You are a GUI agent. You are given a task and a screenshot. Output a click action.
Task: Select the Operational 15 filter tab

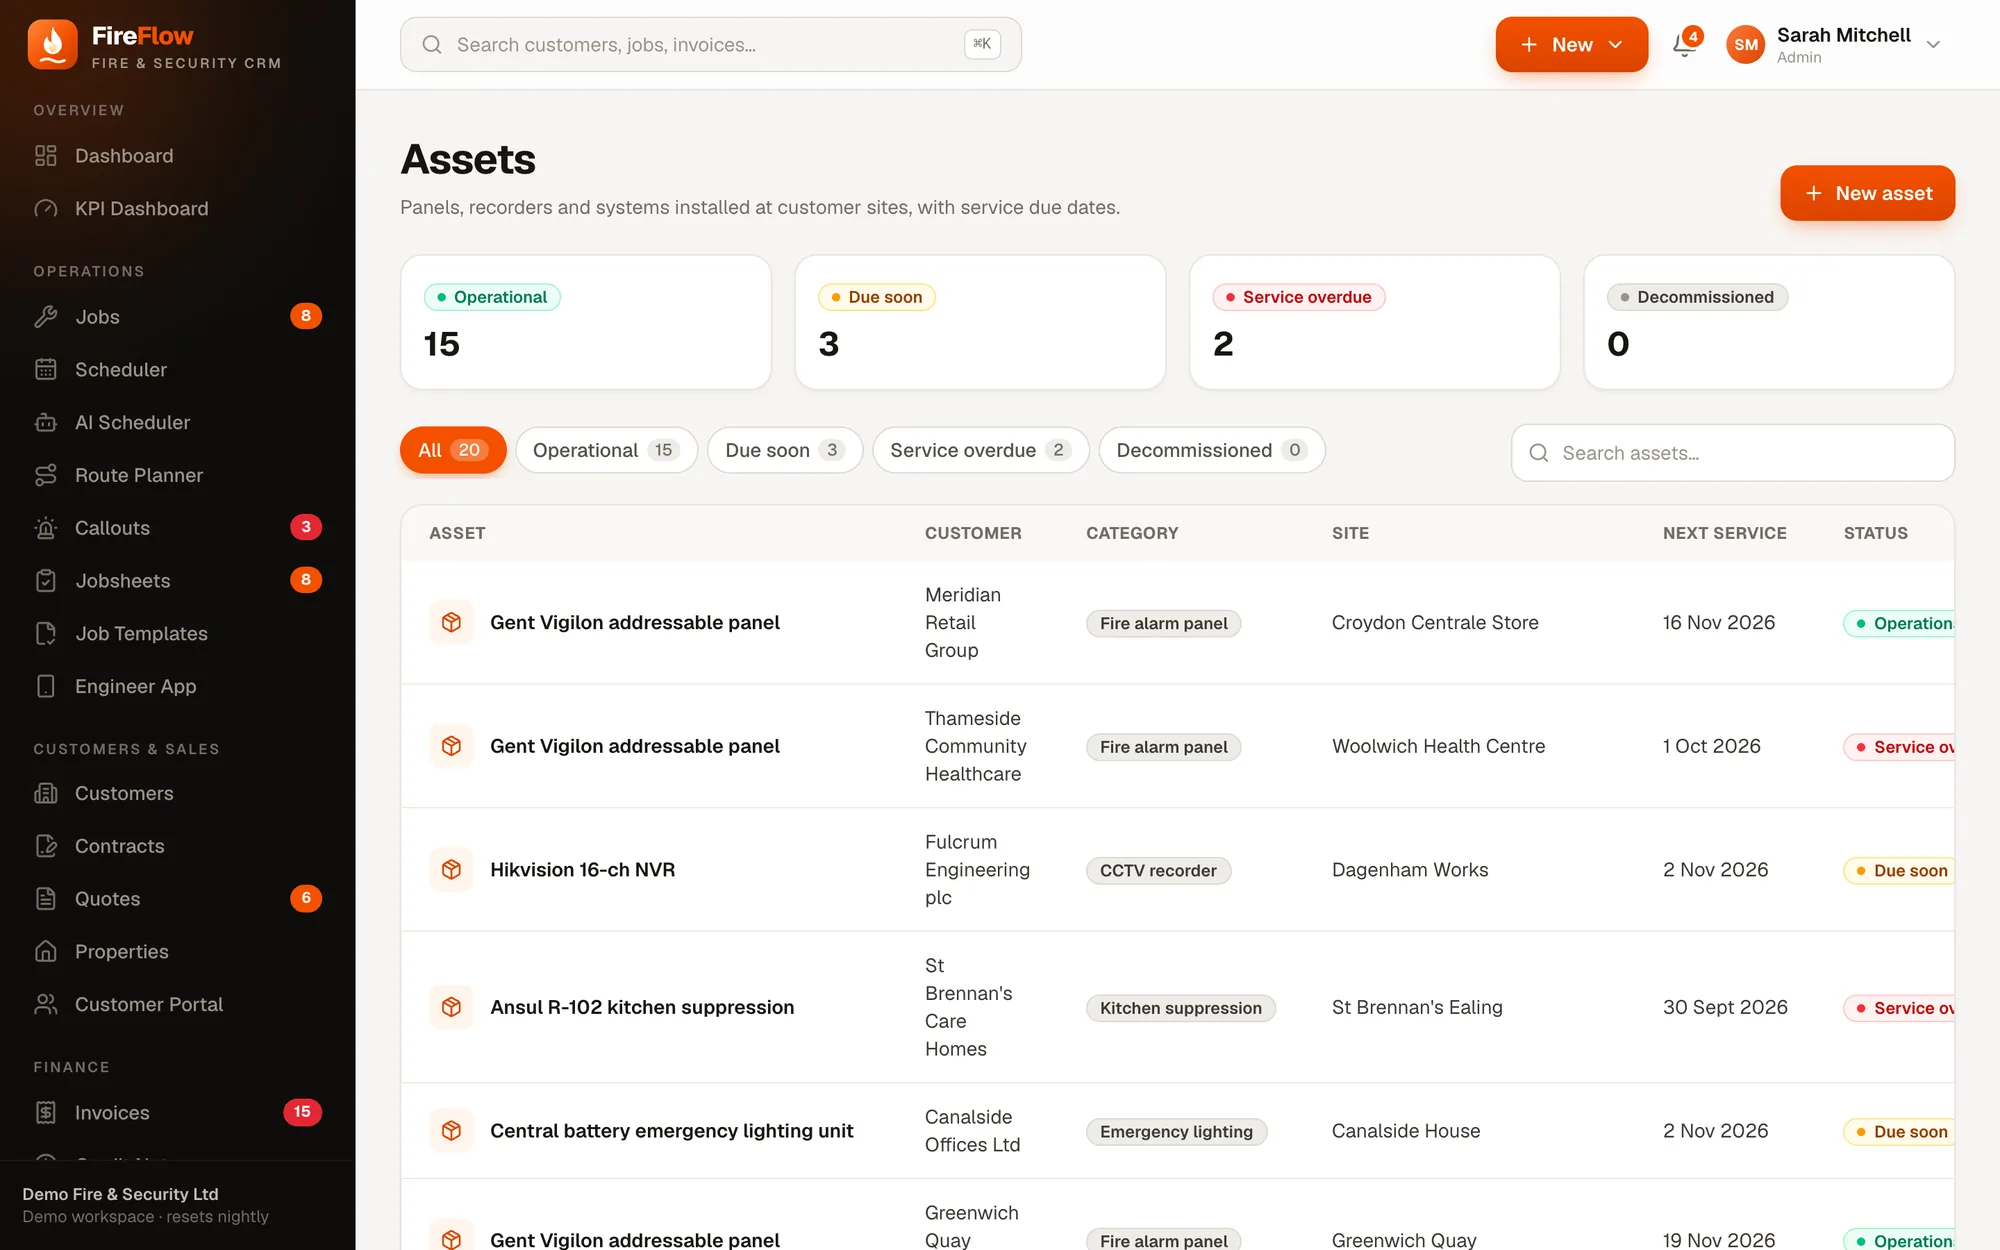606,450
